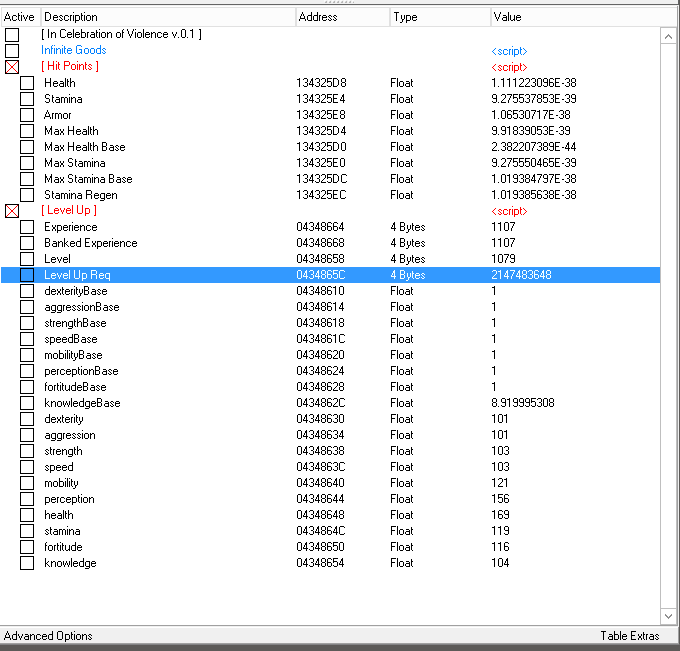Viewport: 680px width, 651px height.
Task: Click perception value 156
Action: (500, 499)
